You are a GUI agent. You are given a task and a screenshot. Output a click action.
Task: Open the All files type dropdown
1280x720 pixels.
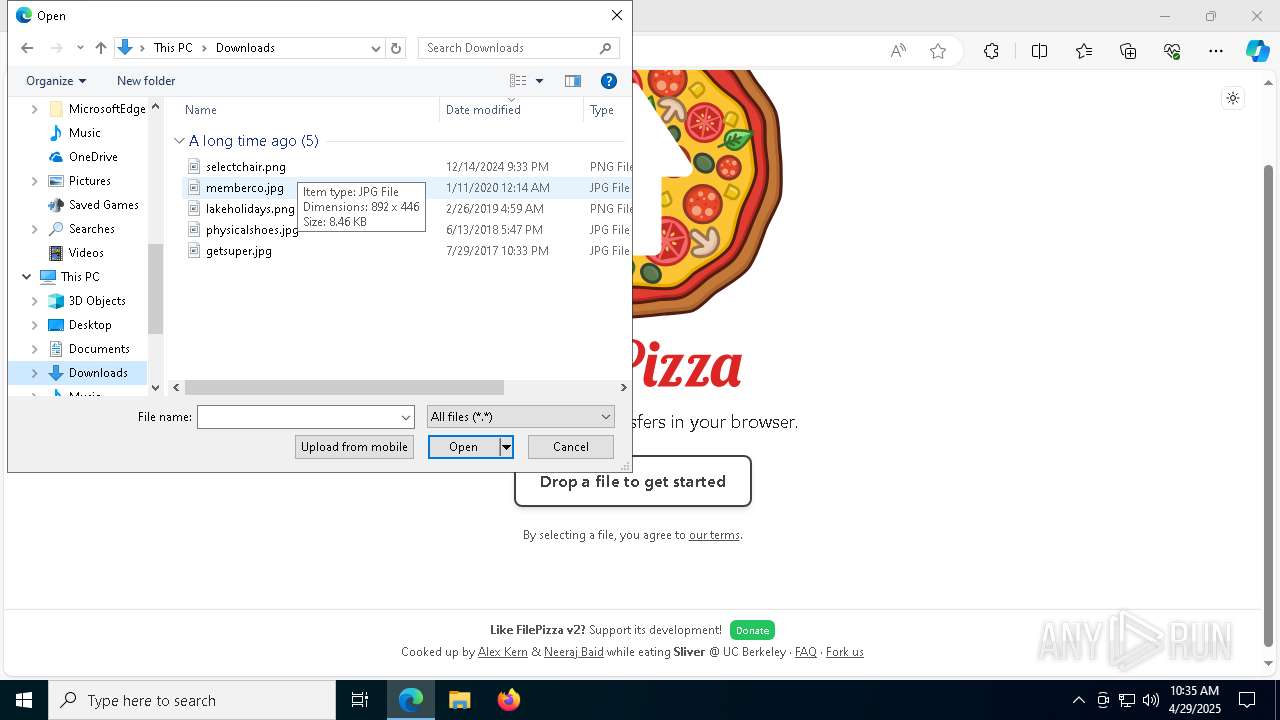520,417
